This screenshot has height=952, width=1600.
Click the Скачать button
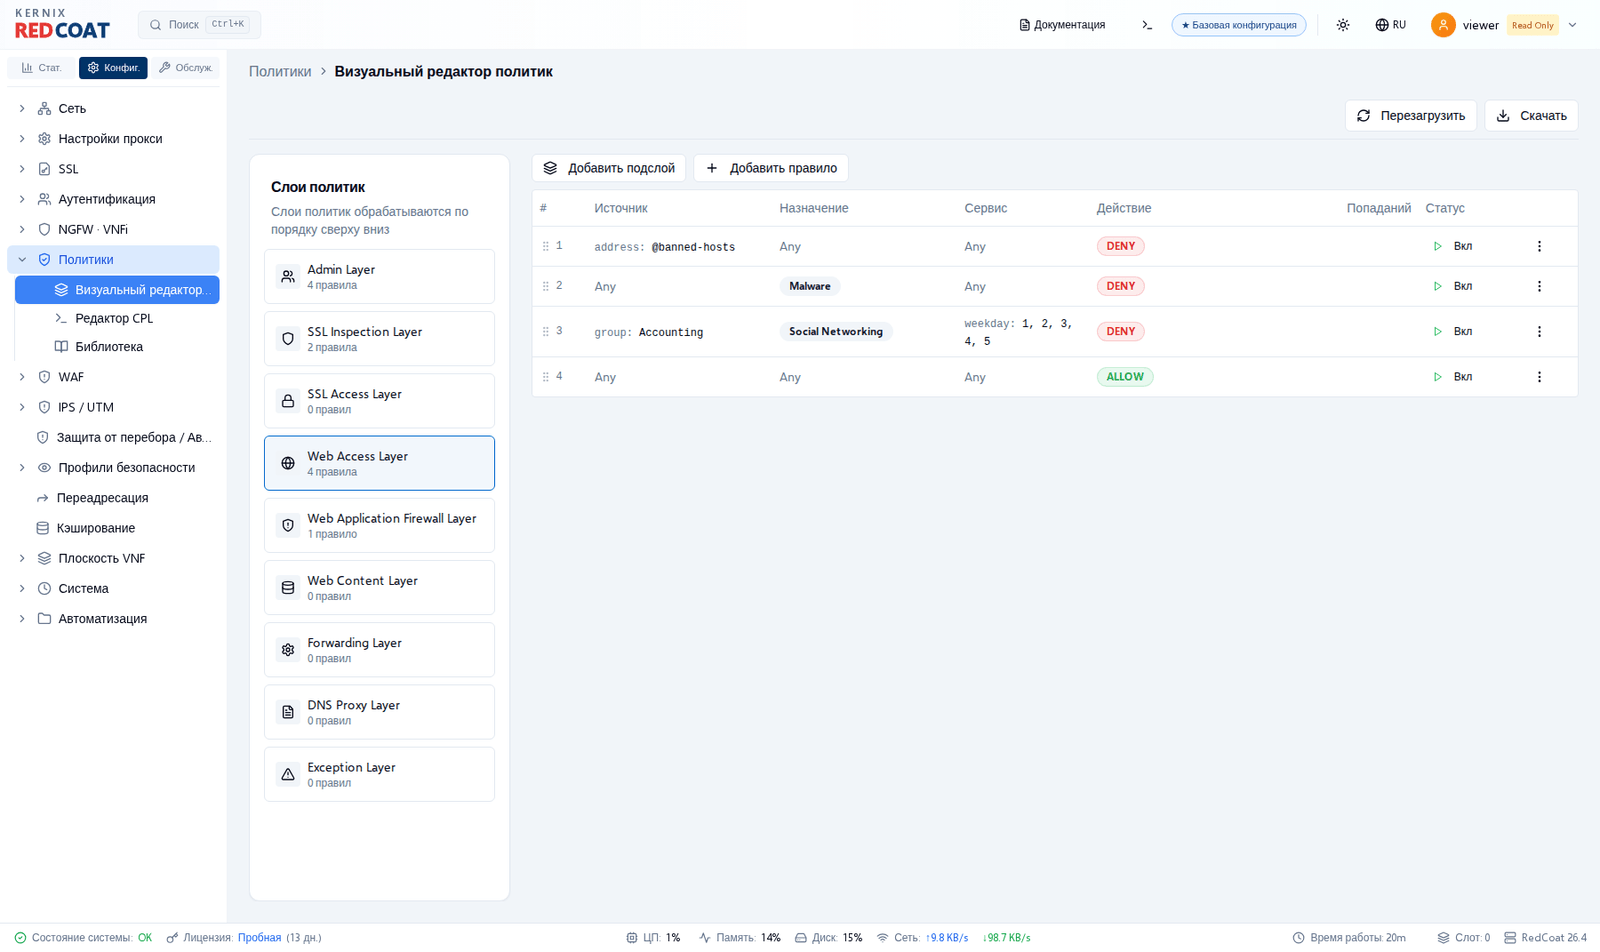[1531, 116]
